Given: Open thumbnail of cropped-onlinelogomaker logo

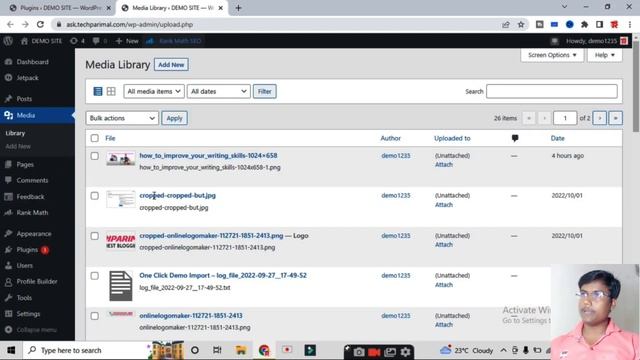Looking at the screenshot, I should pos(121,241).
